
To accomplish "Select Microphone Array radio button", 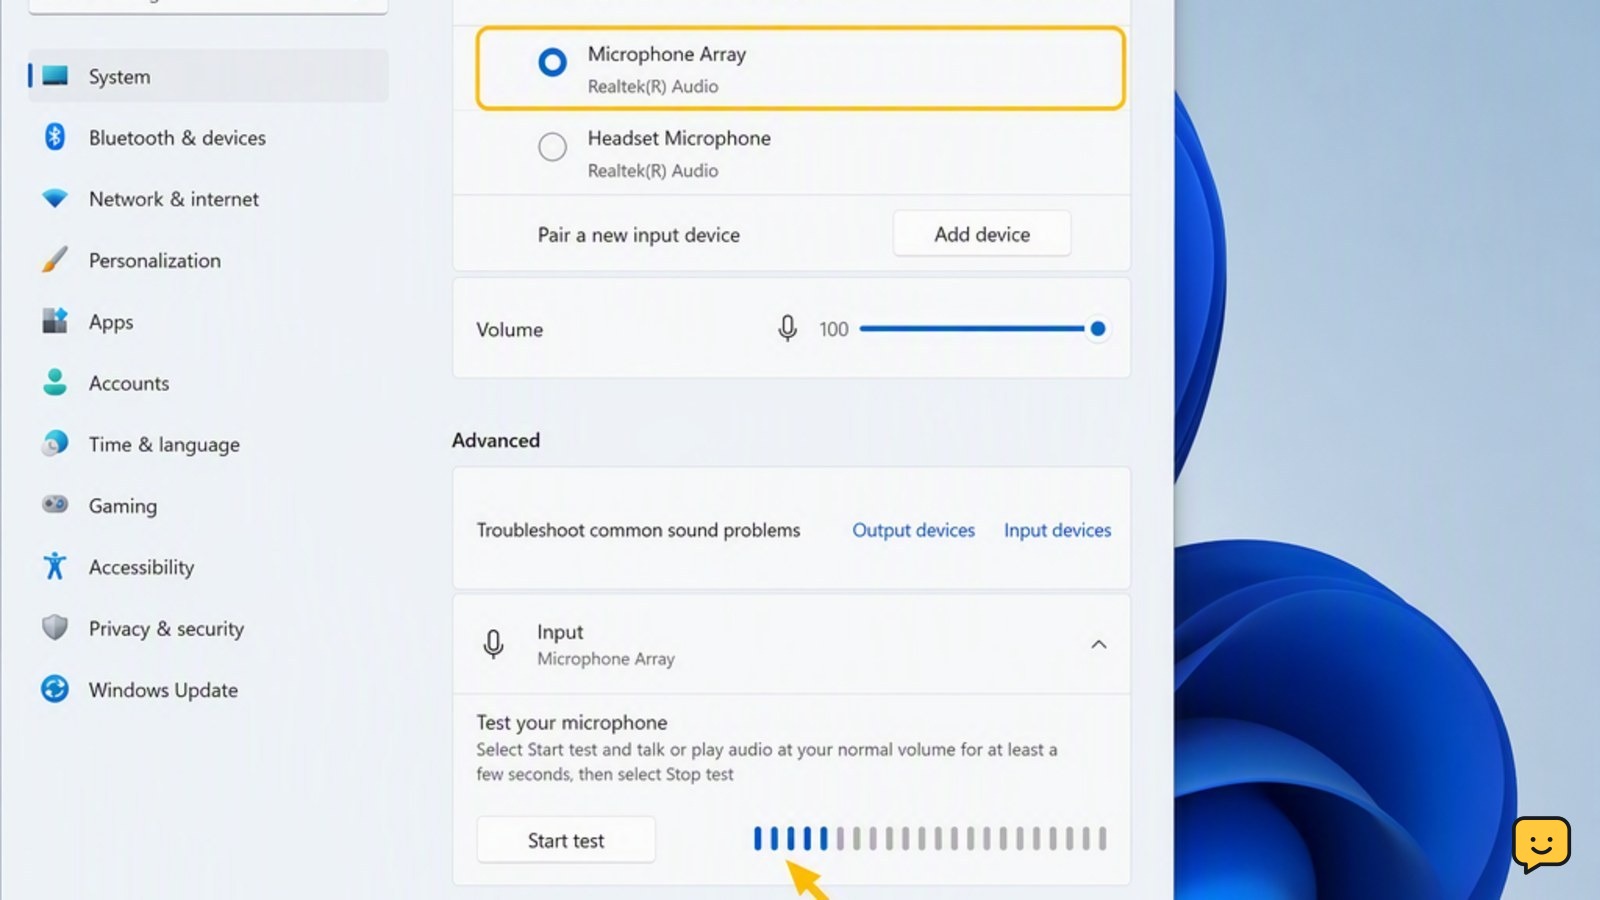I will point(552,62).
